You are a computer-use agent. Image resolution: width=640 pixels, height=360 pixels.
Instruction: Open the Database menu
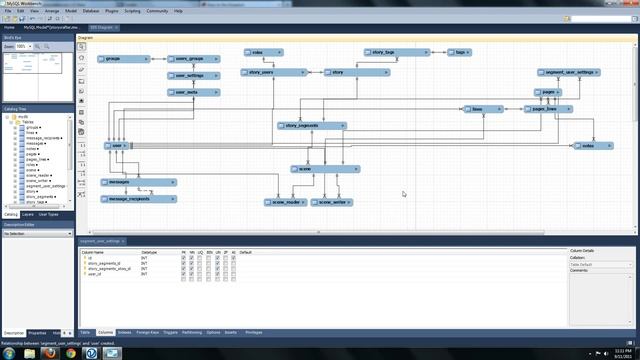91,11
